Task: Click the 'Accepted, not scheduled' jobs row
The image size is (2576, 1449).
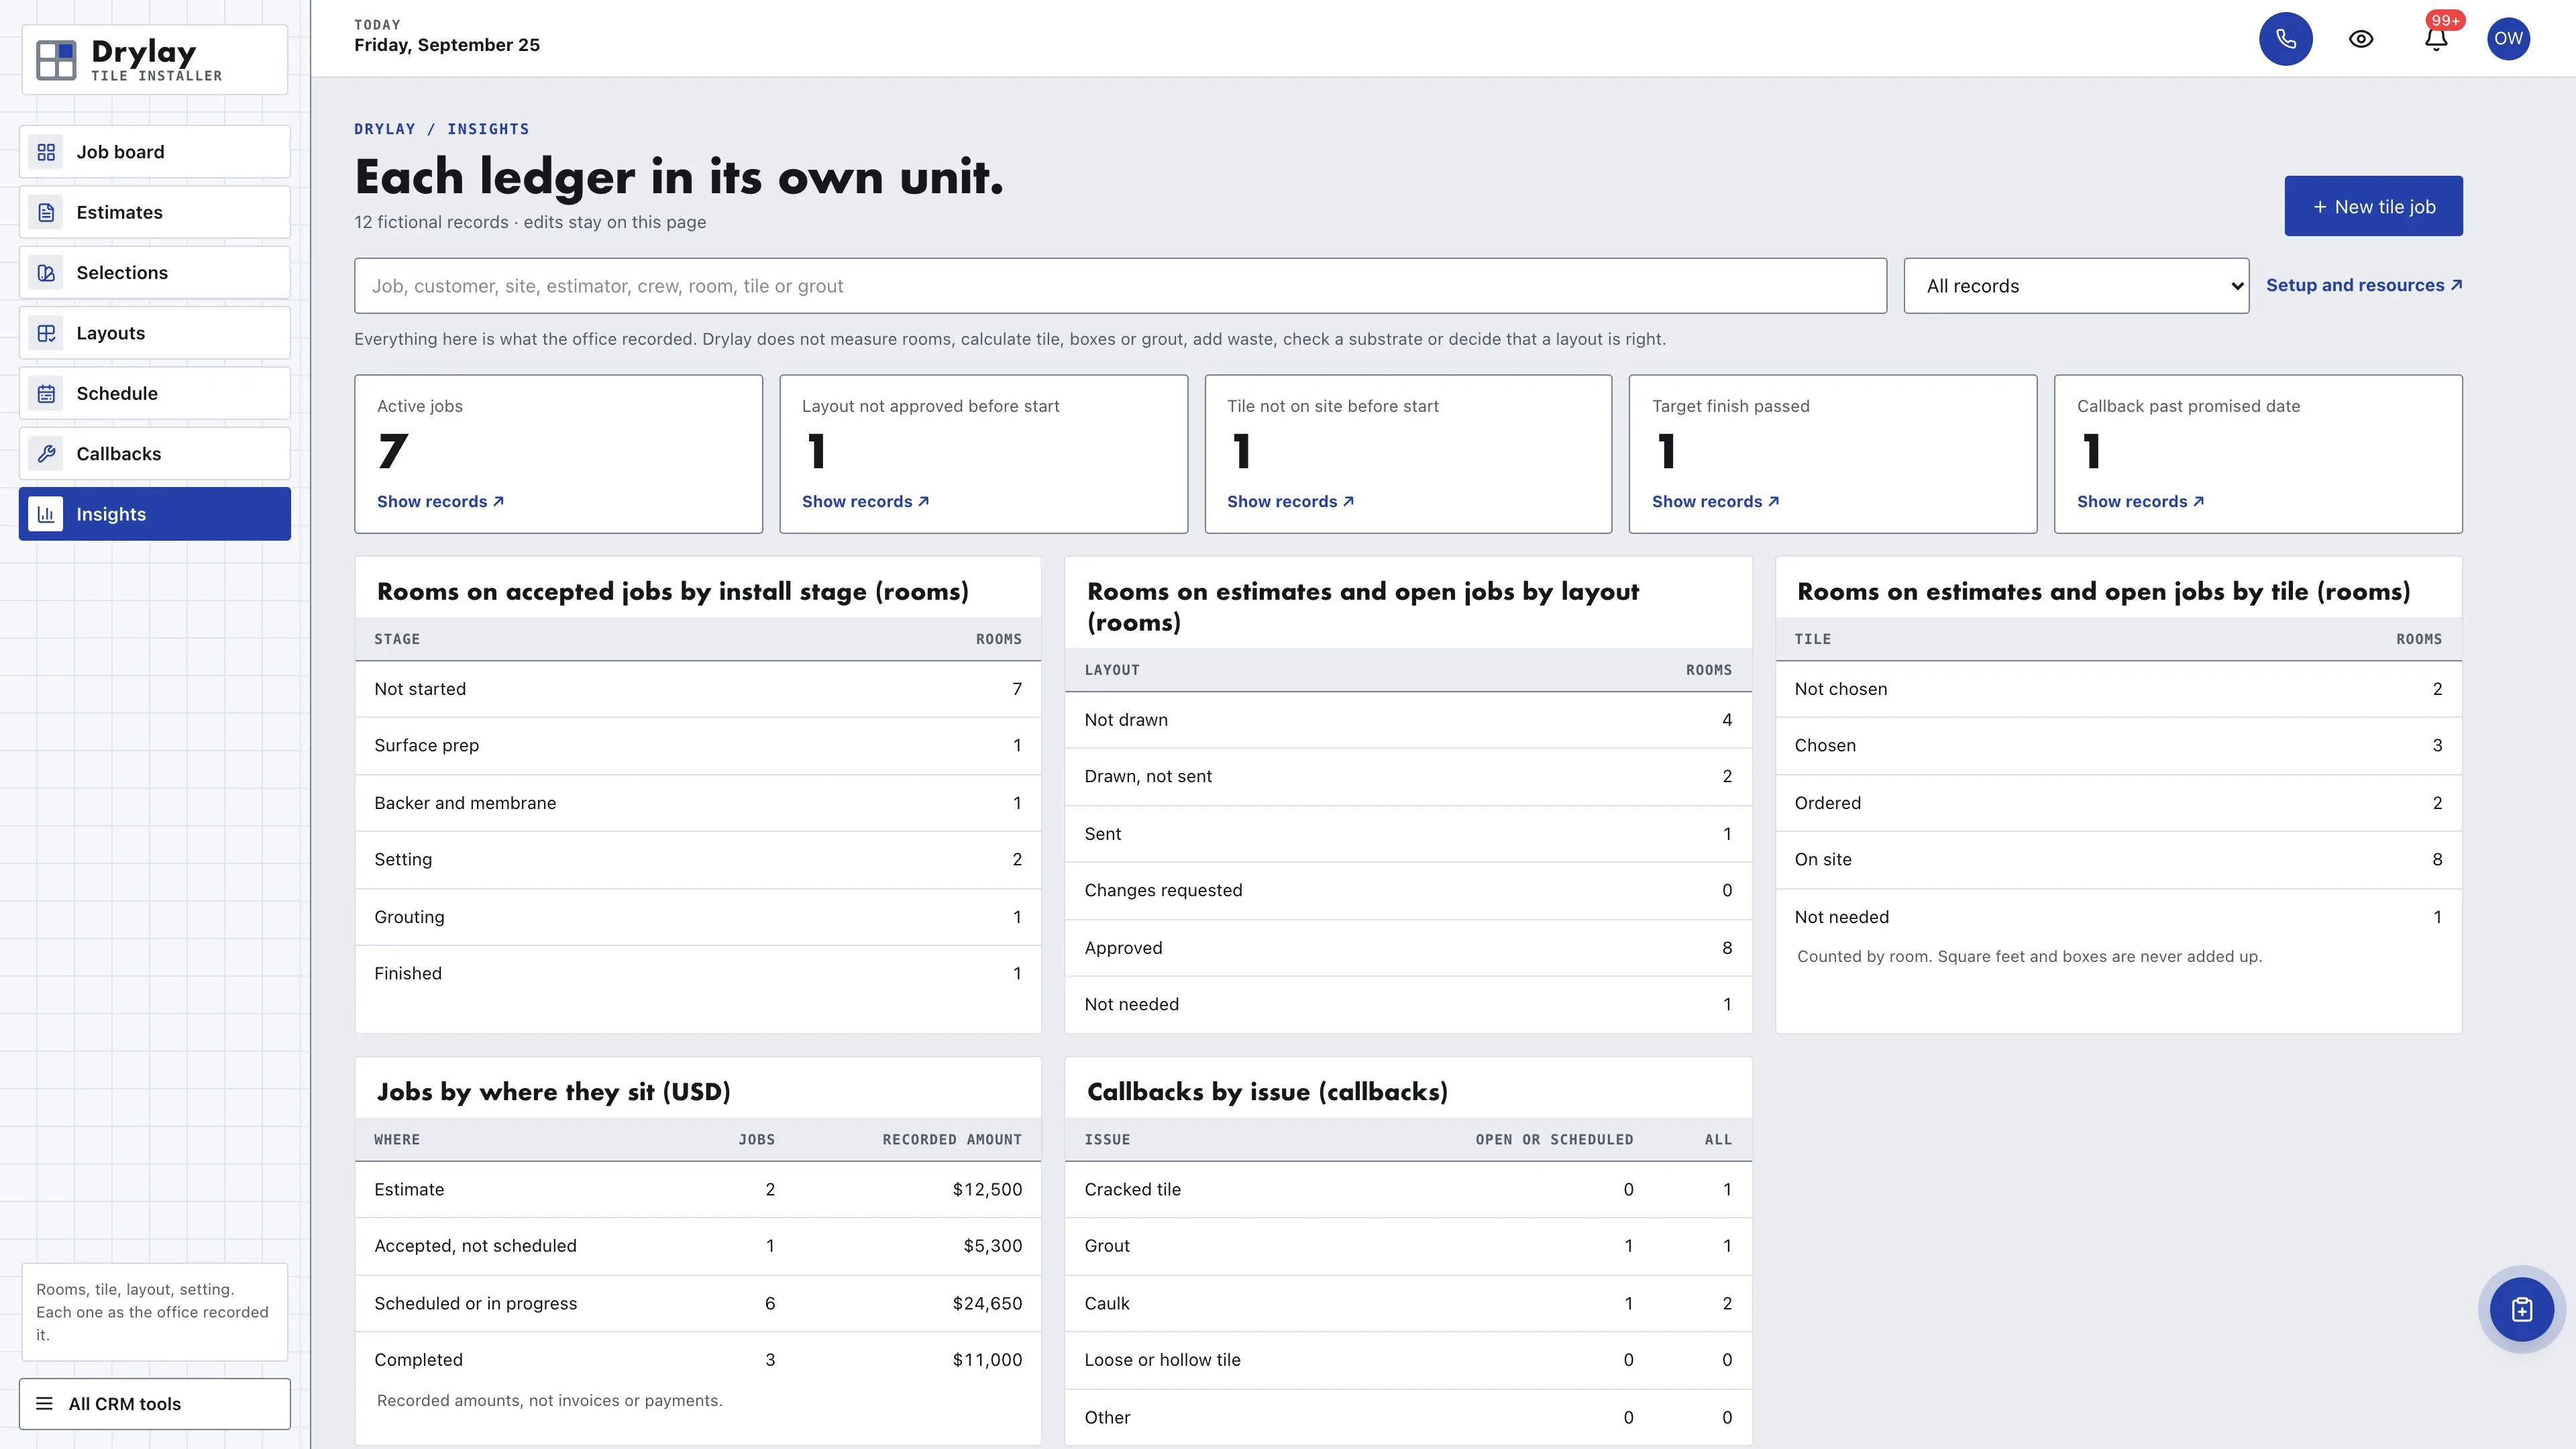Action: click(x=698, y=1246)
